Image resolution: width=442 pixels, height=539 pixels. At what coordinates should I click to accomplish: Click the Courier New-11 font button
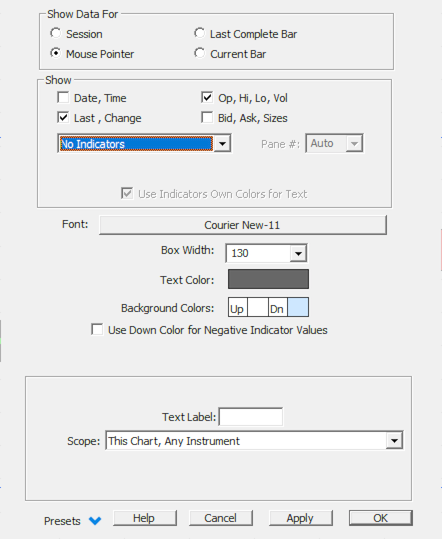243,225
